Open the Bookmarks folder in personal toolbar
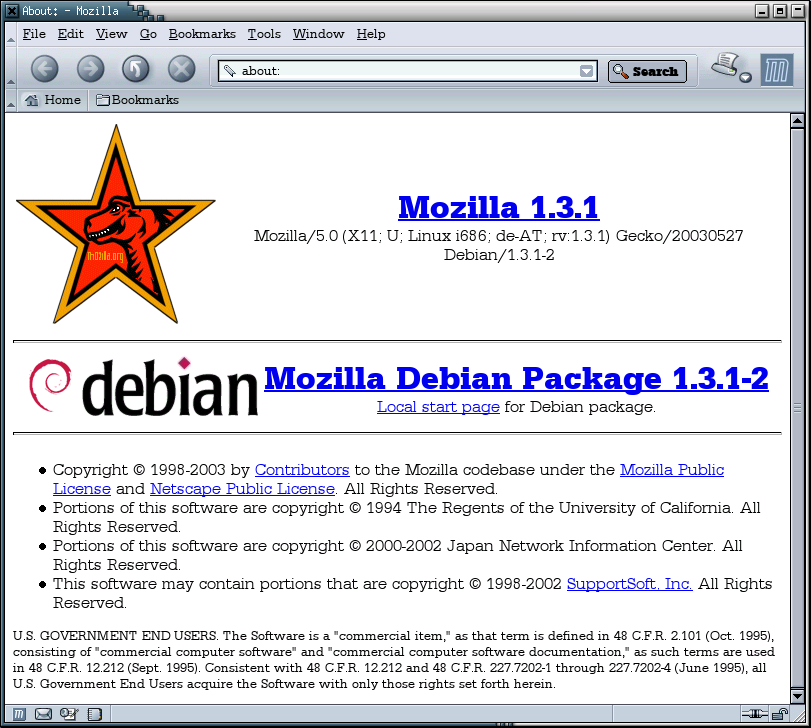The height and width of the screenshot is (728, 811). click(137, 100)
